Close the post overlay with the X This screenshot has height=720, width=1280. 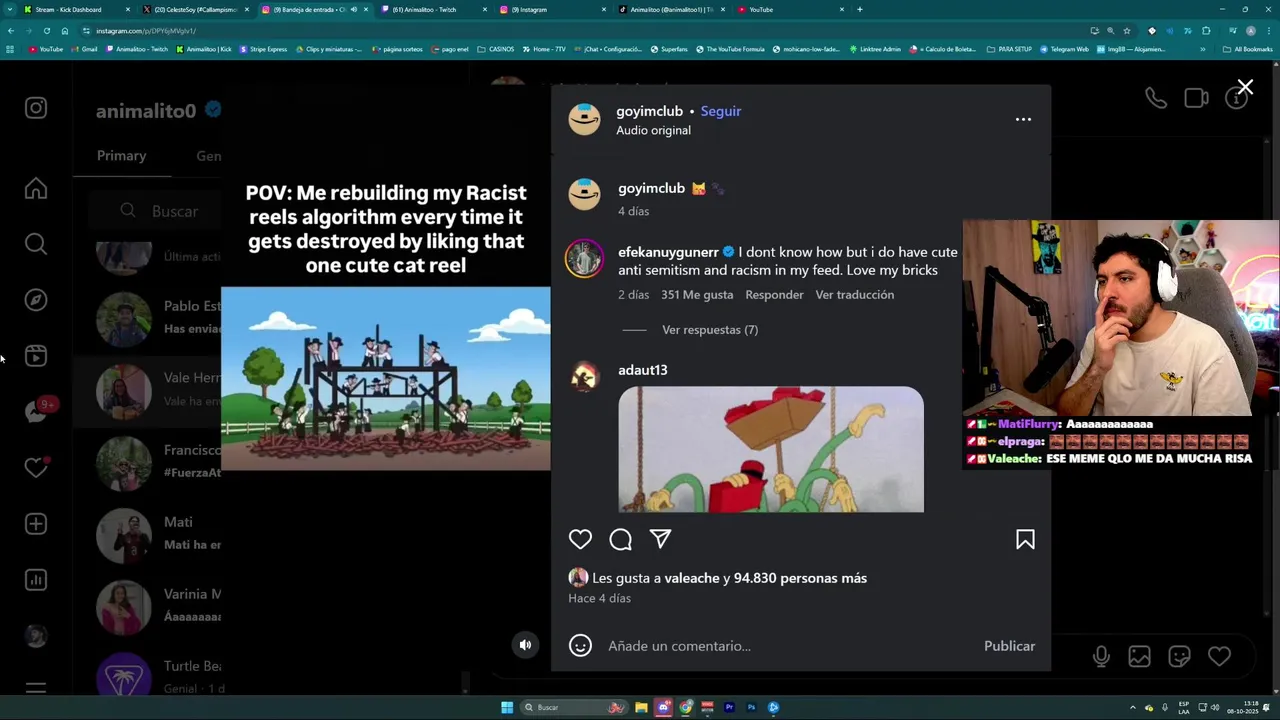tap(1245, 88)
